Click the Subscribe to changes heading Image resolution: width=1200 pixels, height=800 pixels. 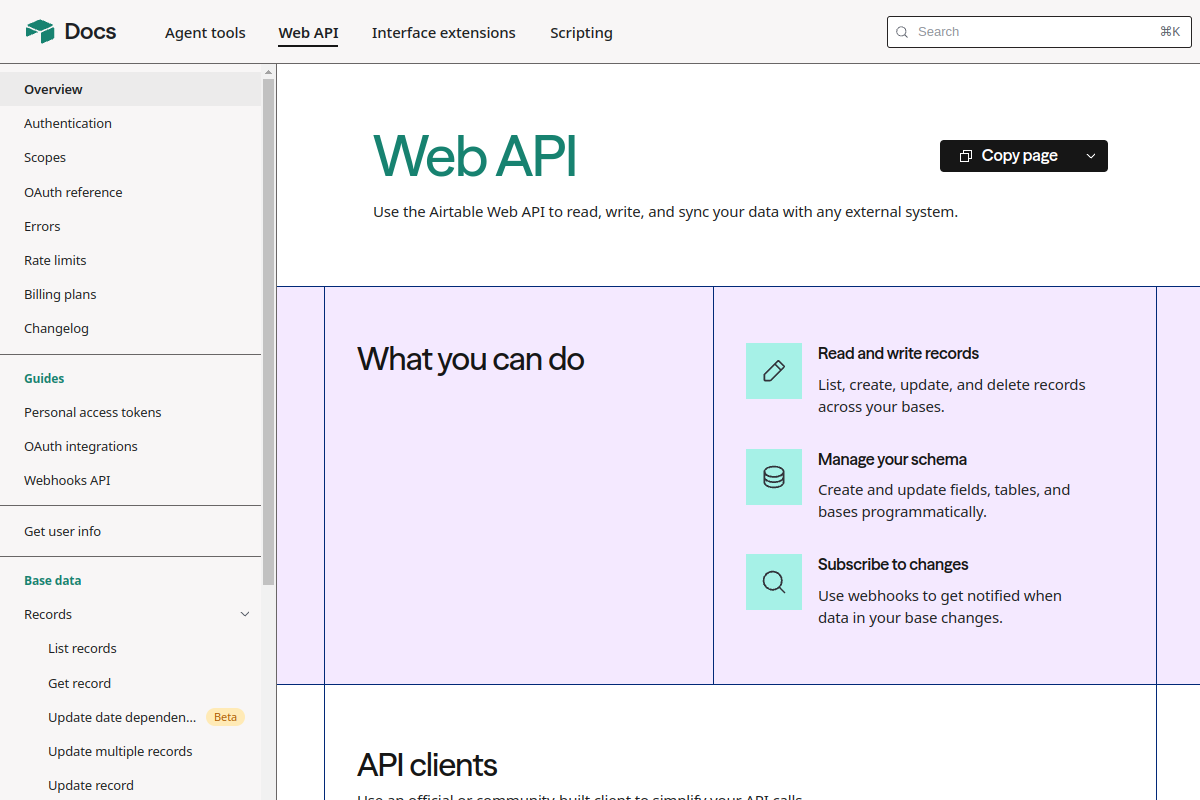(893, 564)
